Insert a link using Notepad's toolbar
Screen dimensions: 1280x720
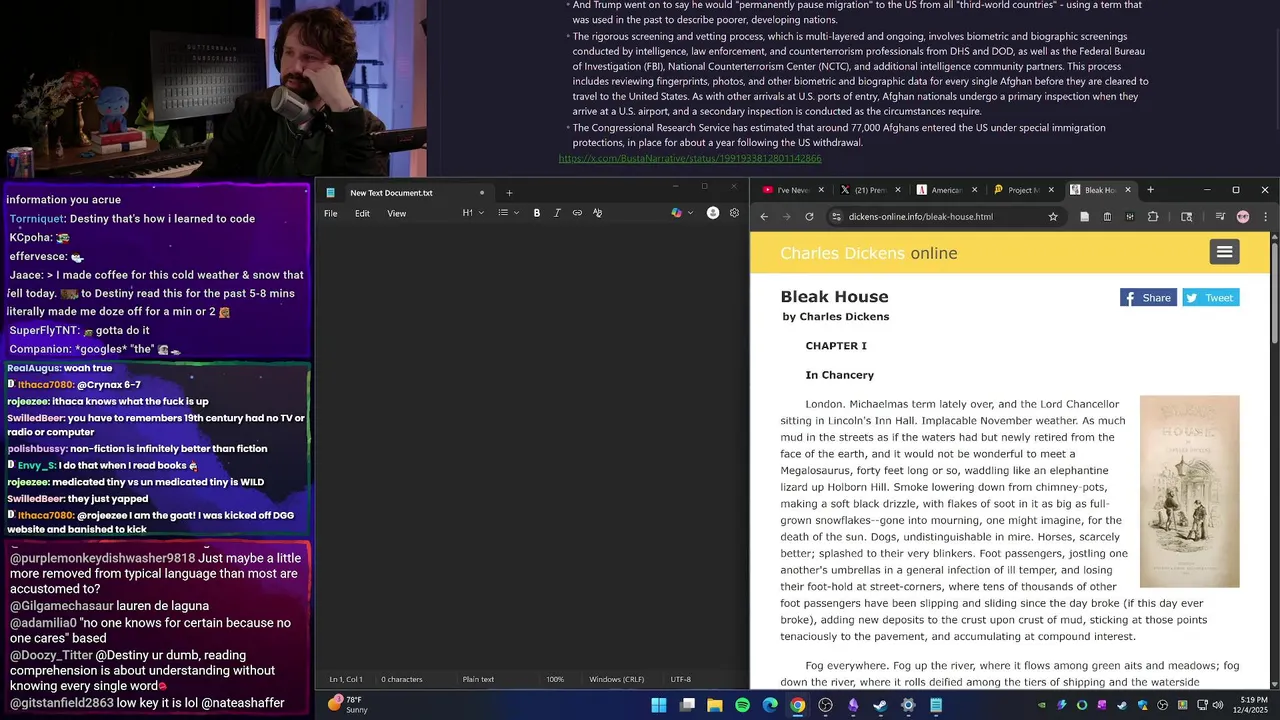(577, 213)
